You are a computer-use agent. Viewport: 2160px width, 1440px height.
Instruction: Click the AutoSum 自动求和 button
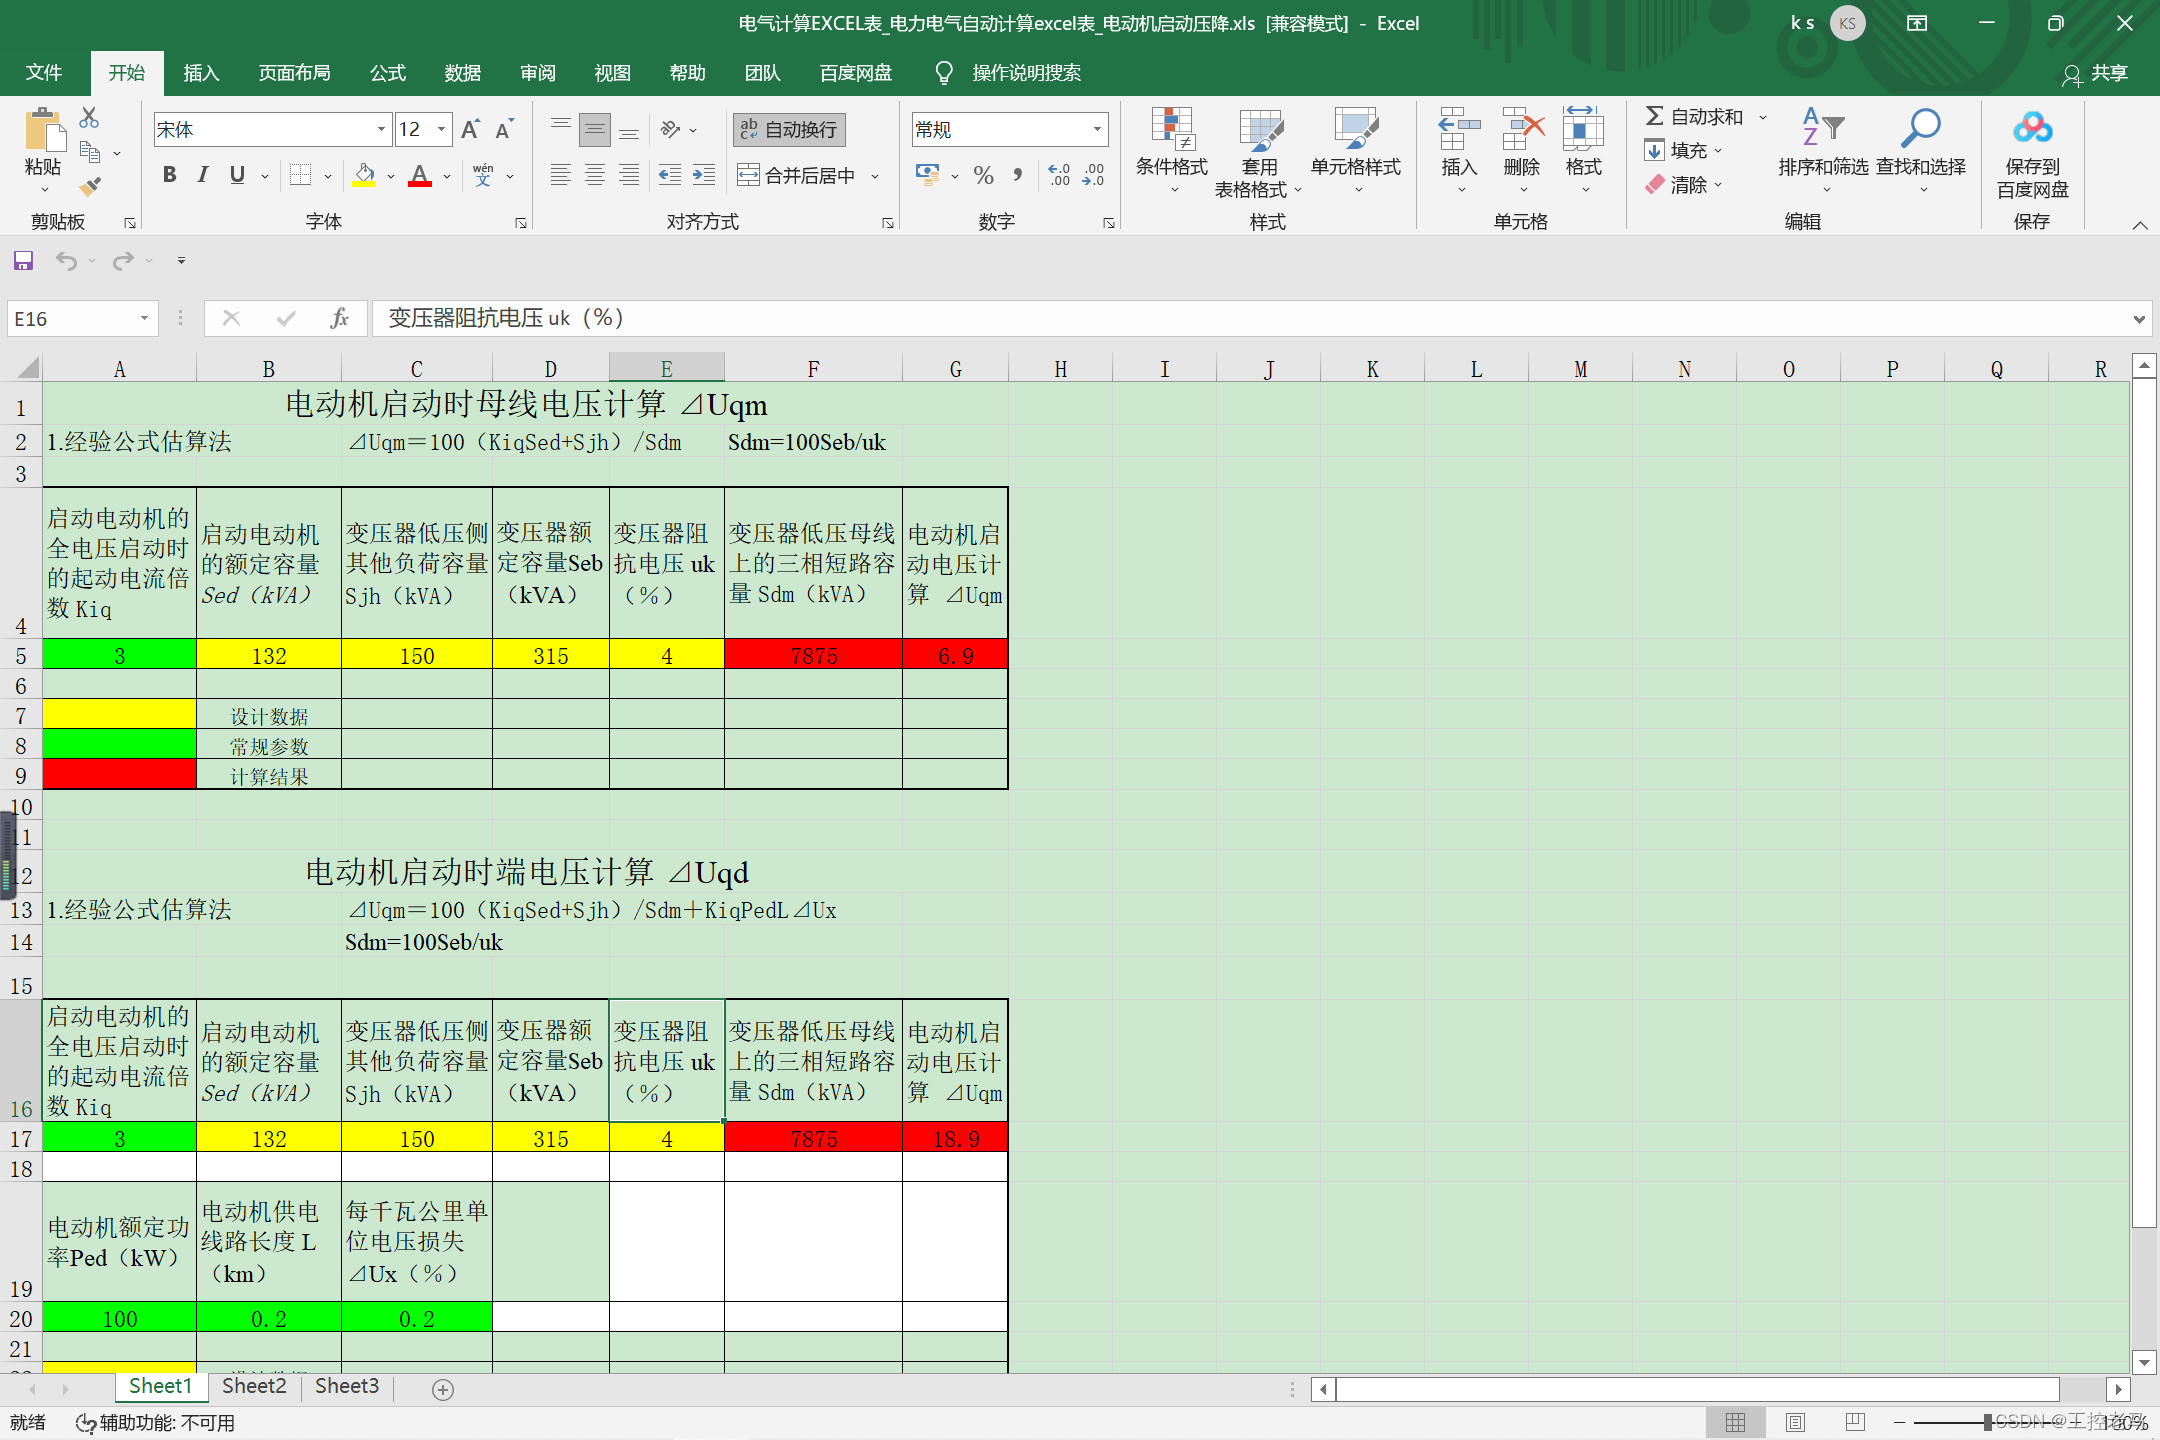tap(1695, 117)
